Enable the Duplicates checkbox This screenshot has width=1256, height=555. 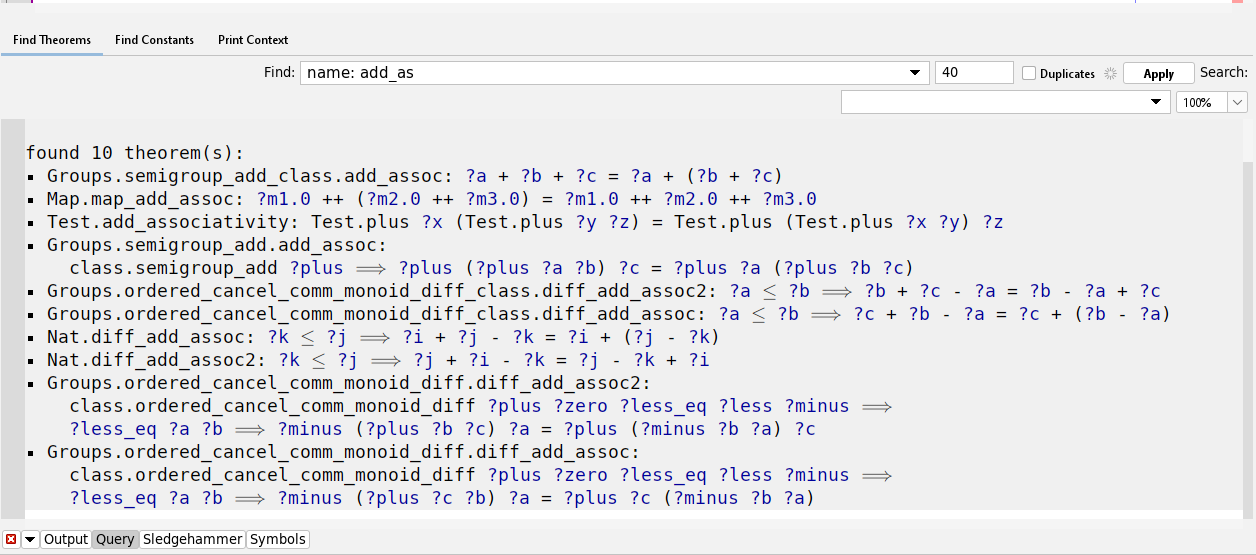tap(1029, 73)
